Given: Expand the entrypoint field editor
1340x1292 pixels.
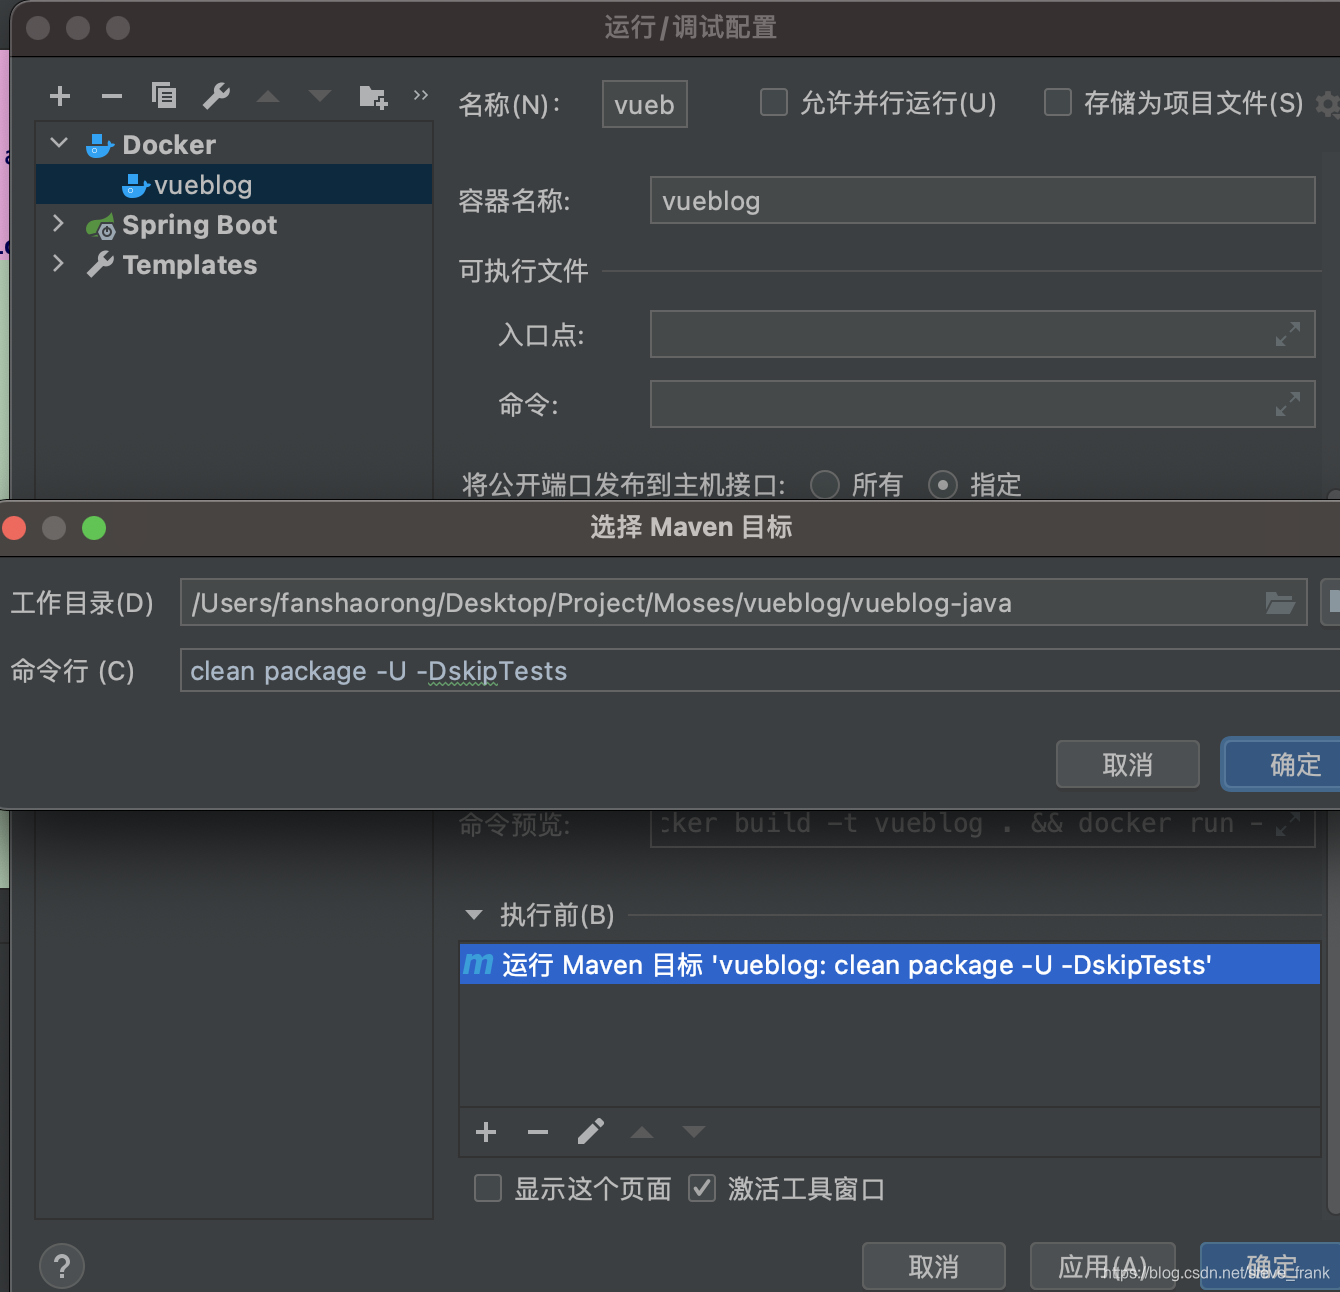Looking at the screenshot, I should 1288,334.
